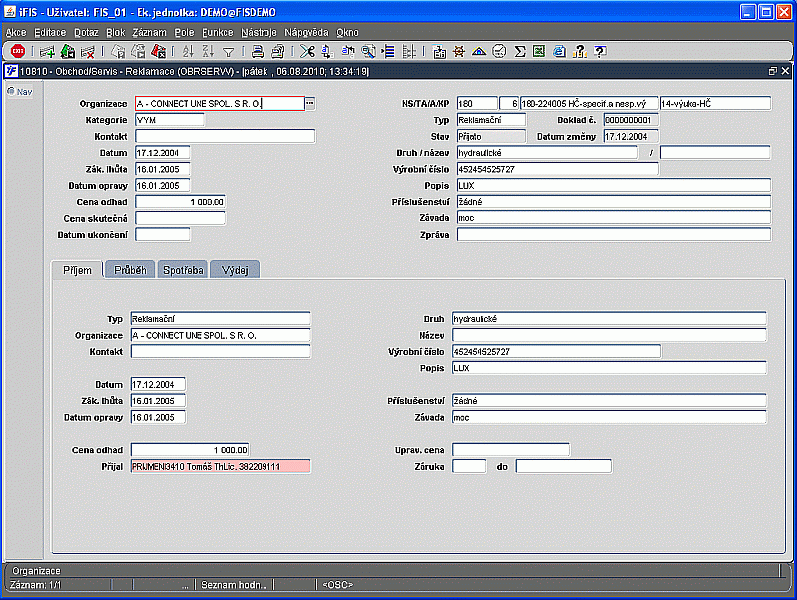Click the insert new record icon
Image resolution: width=797 pixels, height=600 pixels.
click(x=47, y=51)
